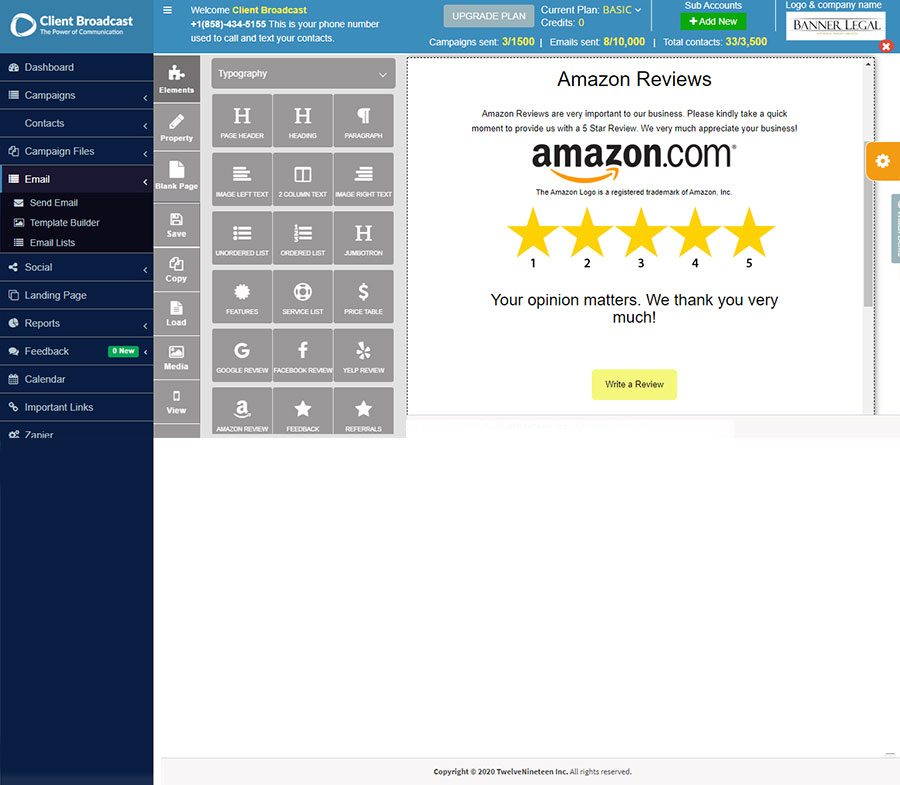Viewport: 900px width, 785px height.
Task: Click the UPGRADE PLAN button
Action: (x=488, y=16)
